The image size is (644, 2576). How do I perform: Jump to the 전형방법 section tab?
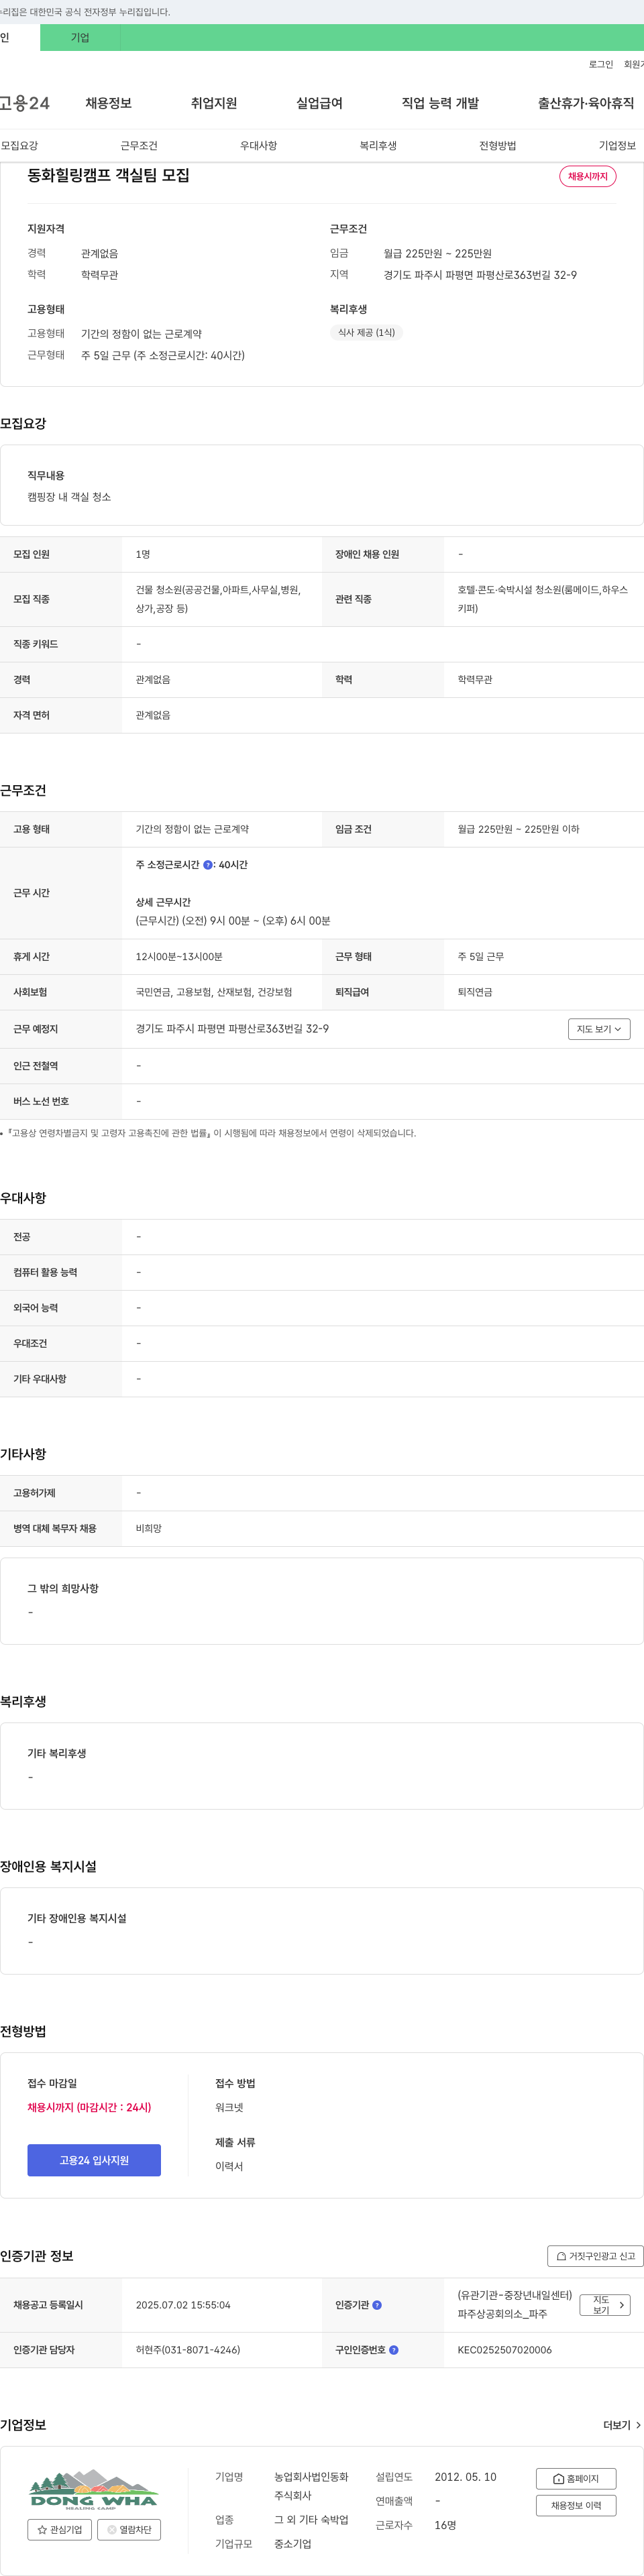[498, 146]
